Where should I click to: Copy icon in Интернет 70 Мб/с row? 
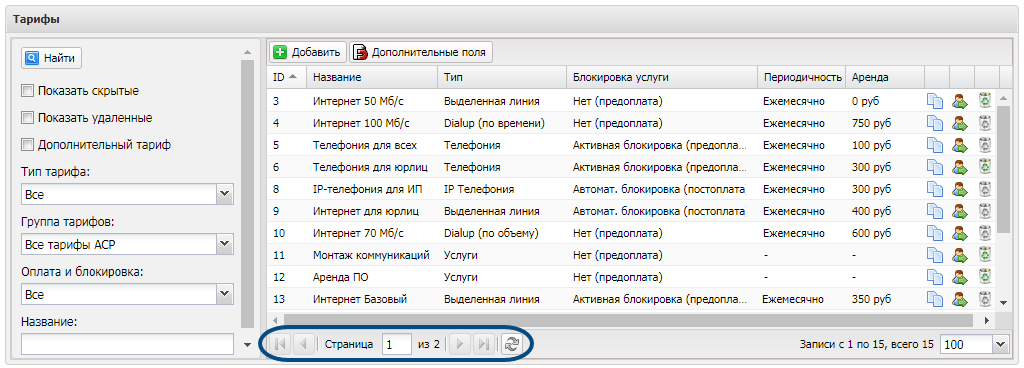(936, 234)
